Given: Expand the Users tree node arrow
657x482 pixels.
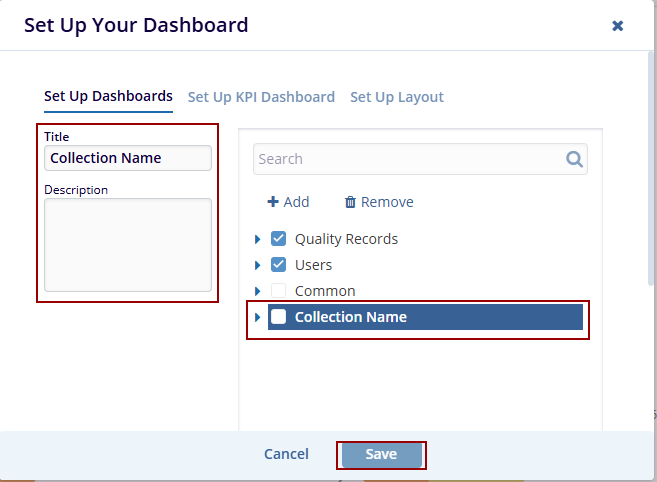Looking at the screenshot, I should pyautogui.click(x=258, y=265).
